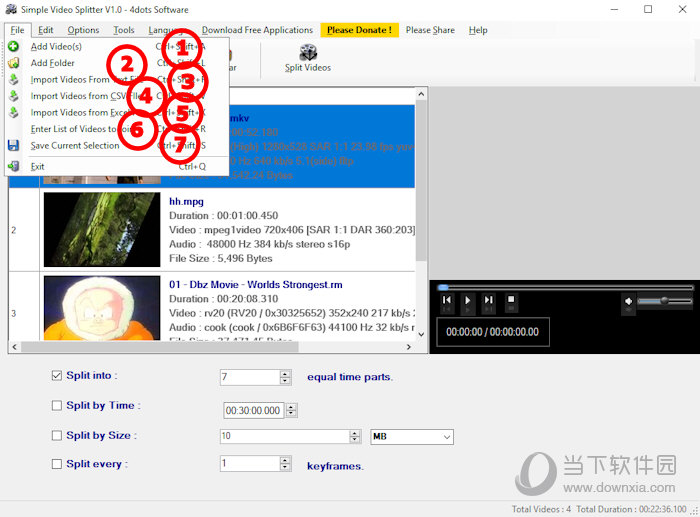
Task: Enable the Split every keyframes checkbox
Action: 57,464
